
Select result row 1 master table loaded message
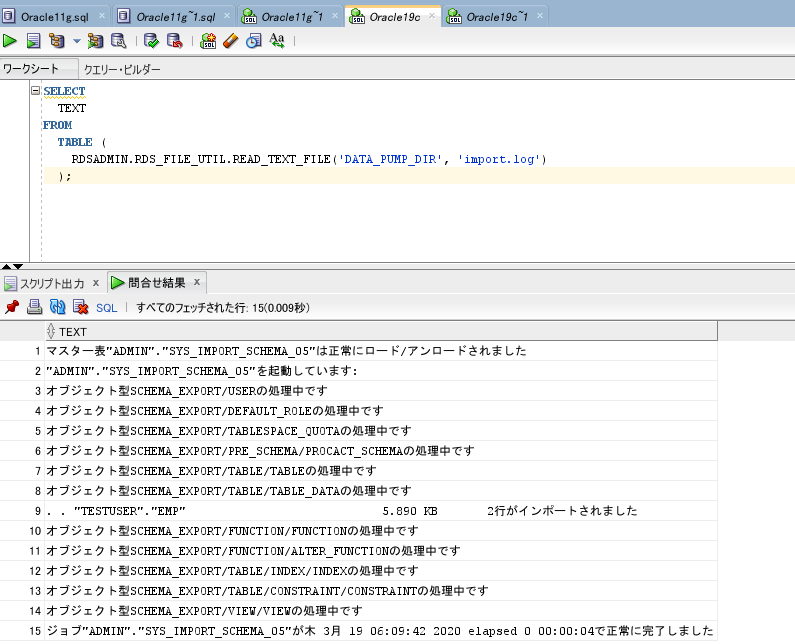click(381, 351)
